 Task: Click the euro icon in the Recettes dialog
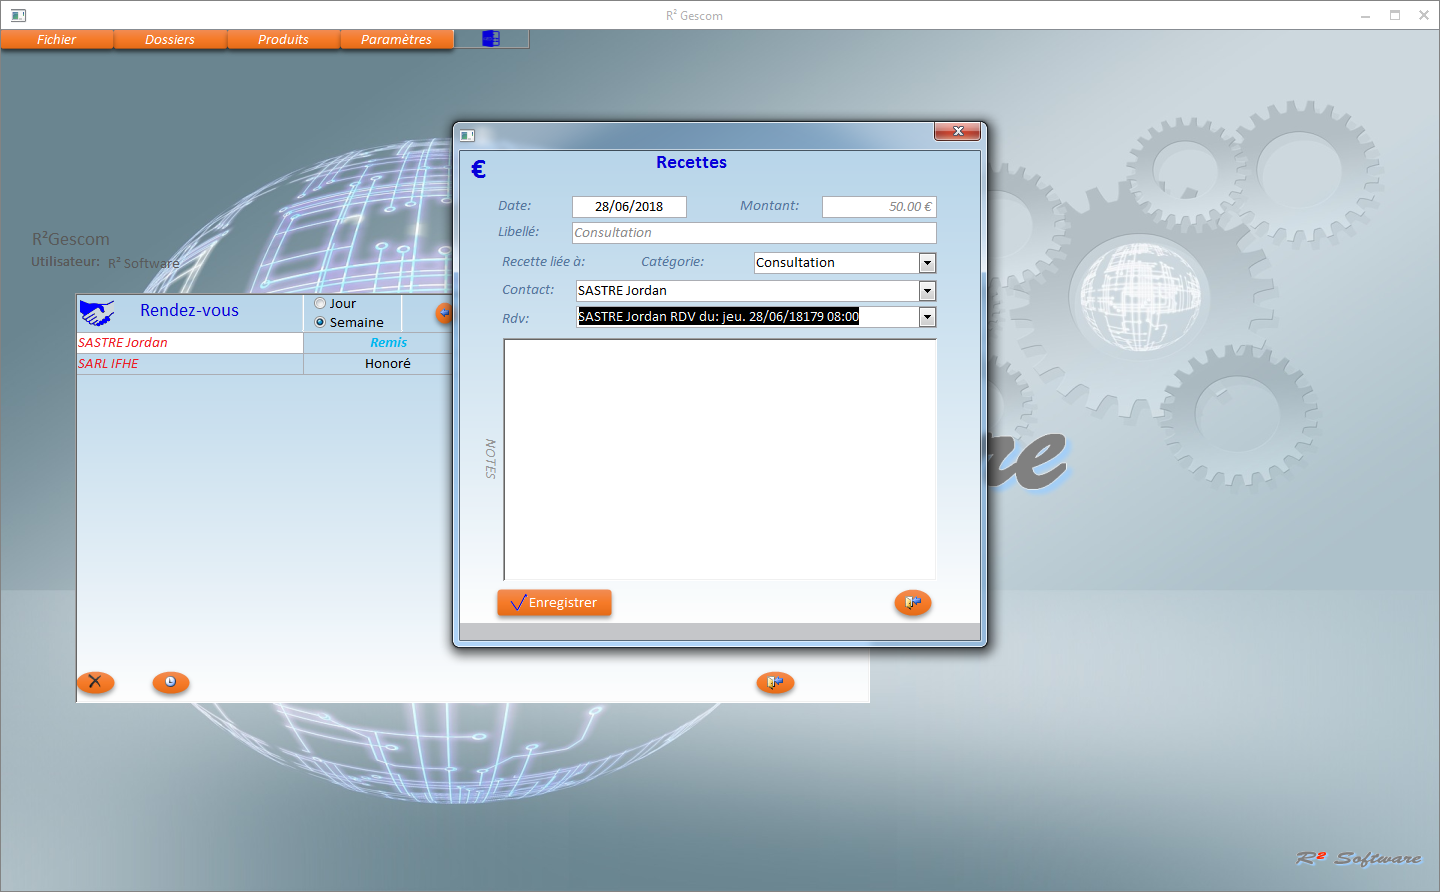click(479, 169)
